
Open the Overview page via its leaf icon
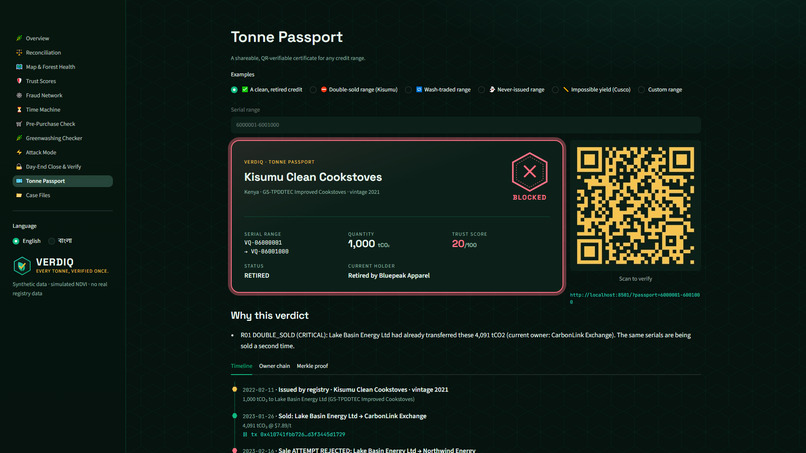pyautogui.click(x=19, y=38)
